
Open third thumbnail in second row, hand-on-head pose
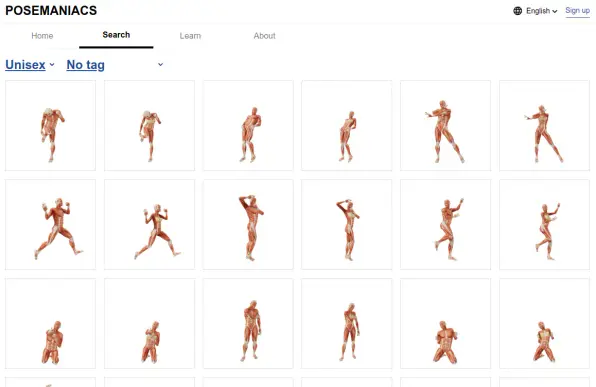248,224
